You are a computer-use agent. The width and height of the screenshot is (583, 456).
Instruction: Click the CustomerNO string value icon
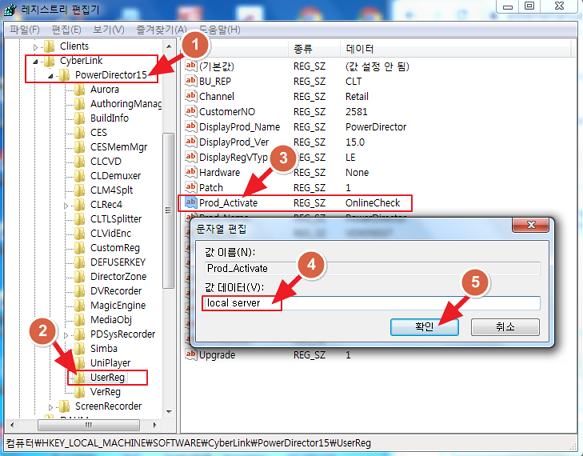191,111
